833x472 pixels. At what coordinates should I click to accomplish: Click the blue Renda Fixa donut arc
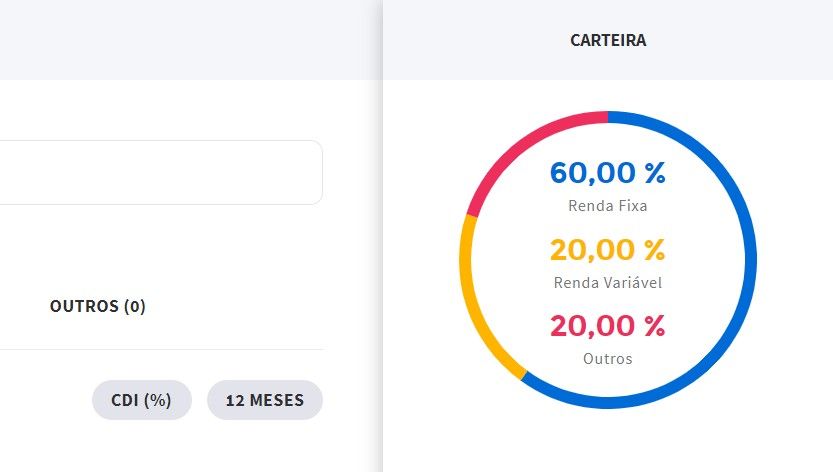[751, 259]
